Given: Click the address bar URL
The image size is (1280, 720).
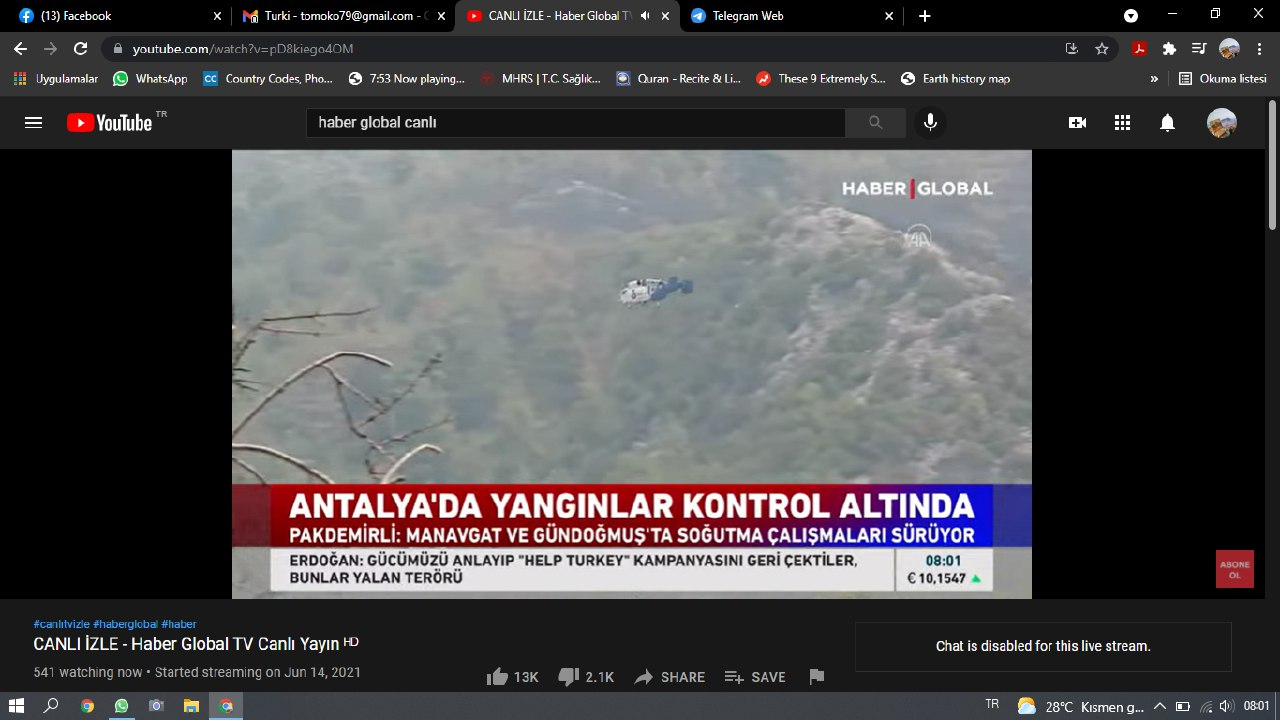Looking at the screenshot, I should click(243, 48).
